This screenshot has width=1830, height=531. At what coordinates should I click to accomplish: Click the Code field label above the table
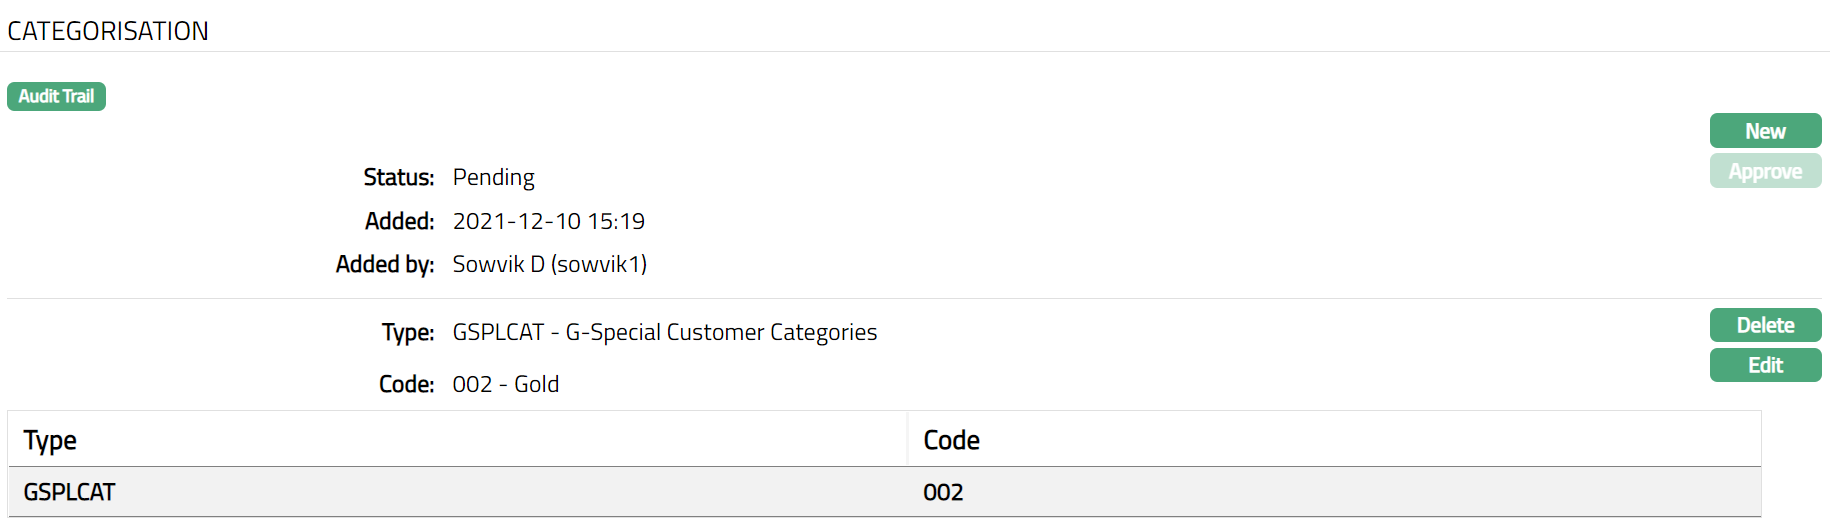click(406, 384)
